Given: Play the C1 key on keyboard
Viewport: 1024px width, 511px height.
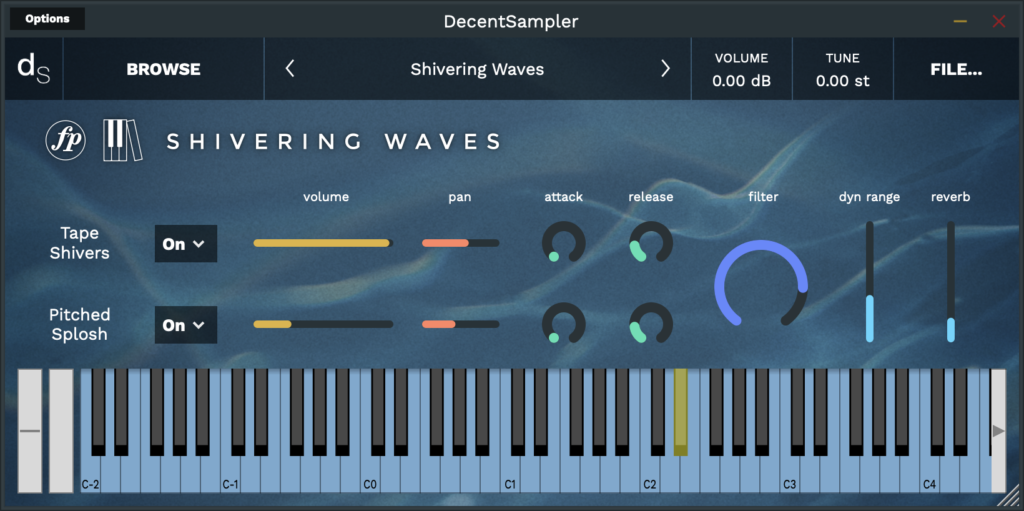Looking at the screenshot, I should [510, 474].
